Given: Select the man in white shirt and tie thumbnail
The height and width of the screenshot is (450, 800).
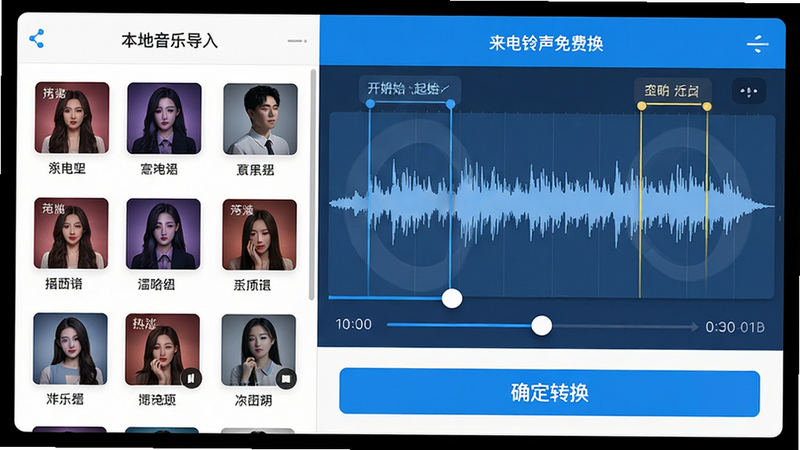Looking at the screenshot, I should pyautogui.click(x=260, y=119).
